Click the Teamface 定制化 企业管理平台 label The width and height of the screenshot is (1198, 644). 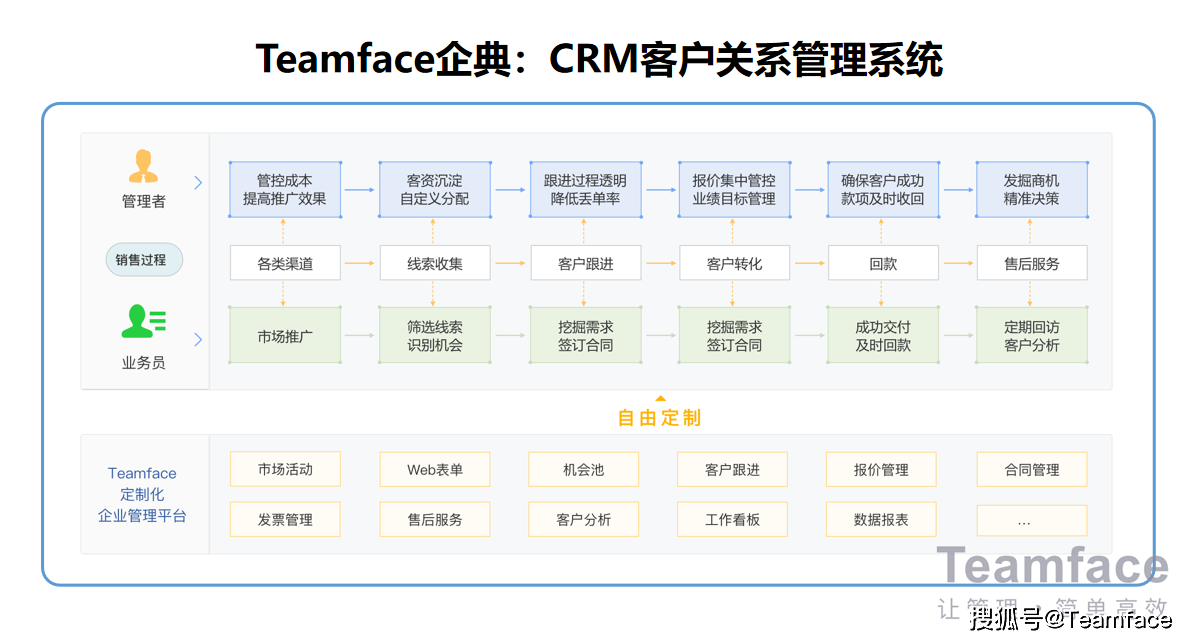coord(142,494)
